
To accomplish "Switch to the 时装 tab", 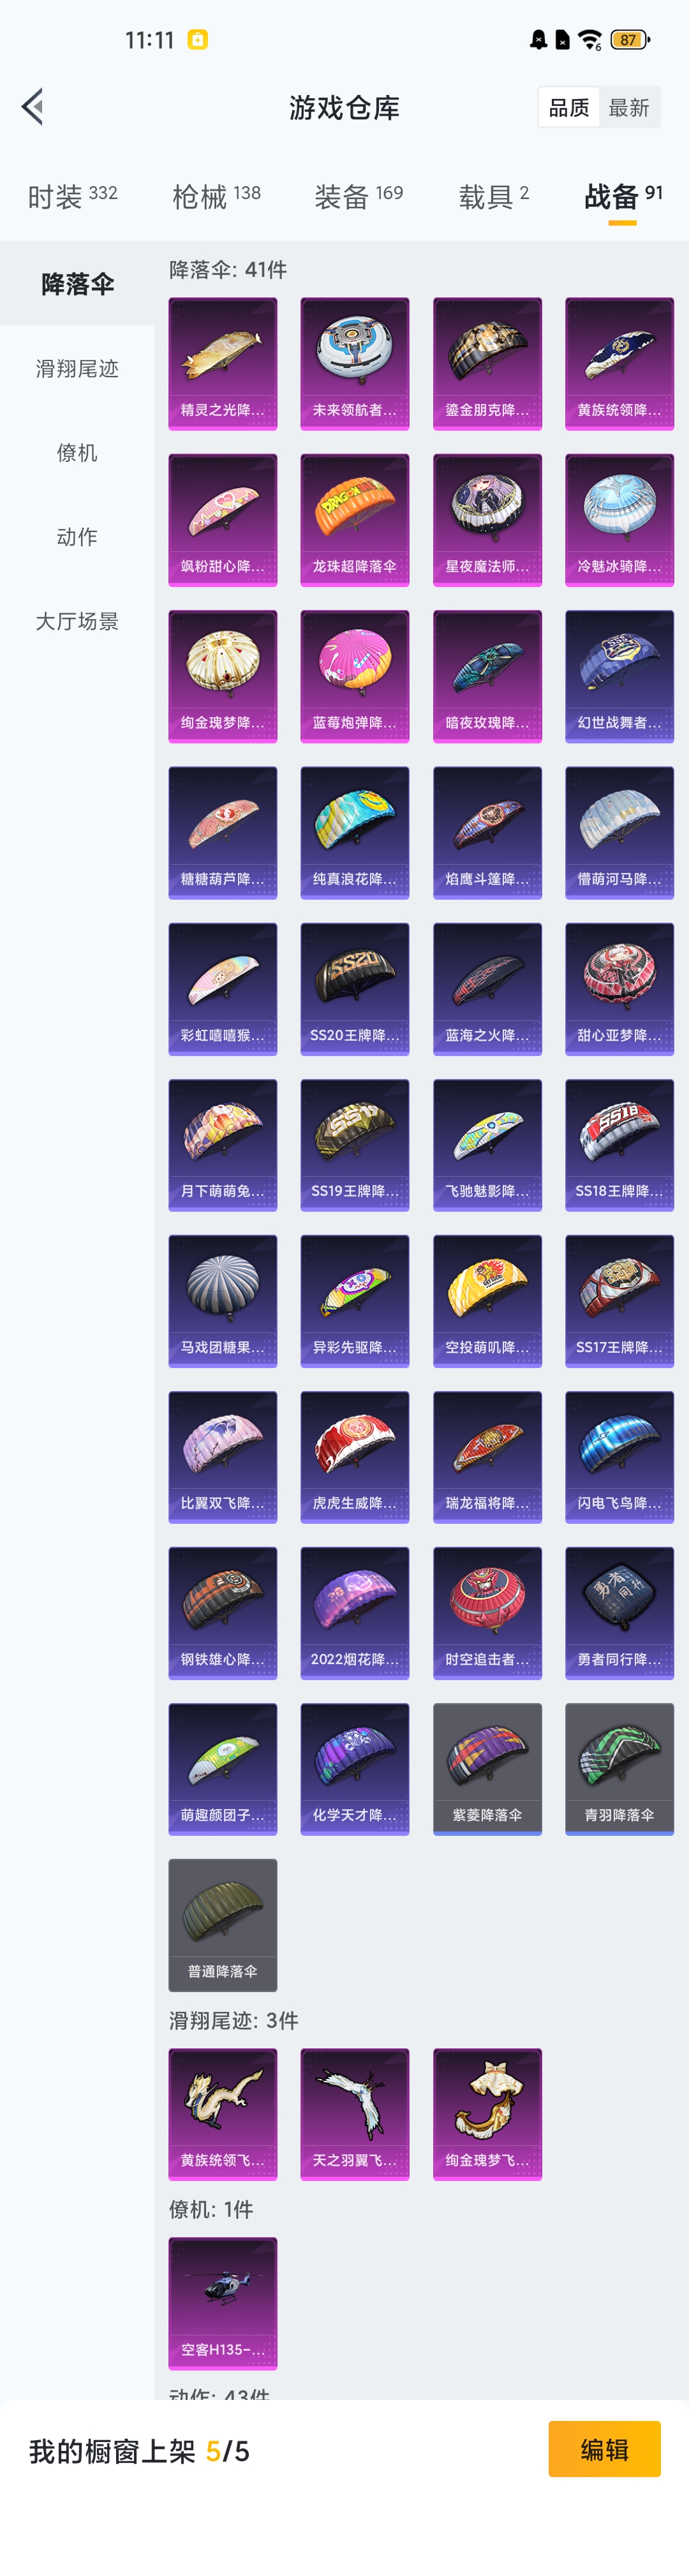I will (x=72, y=197).
